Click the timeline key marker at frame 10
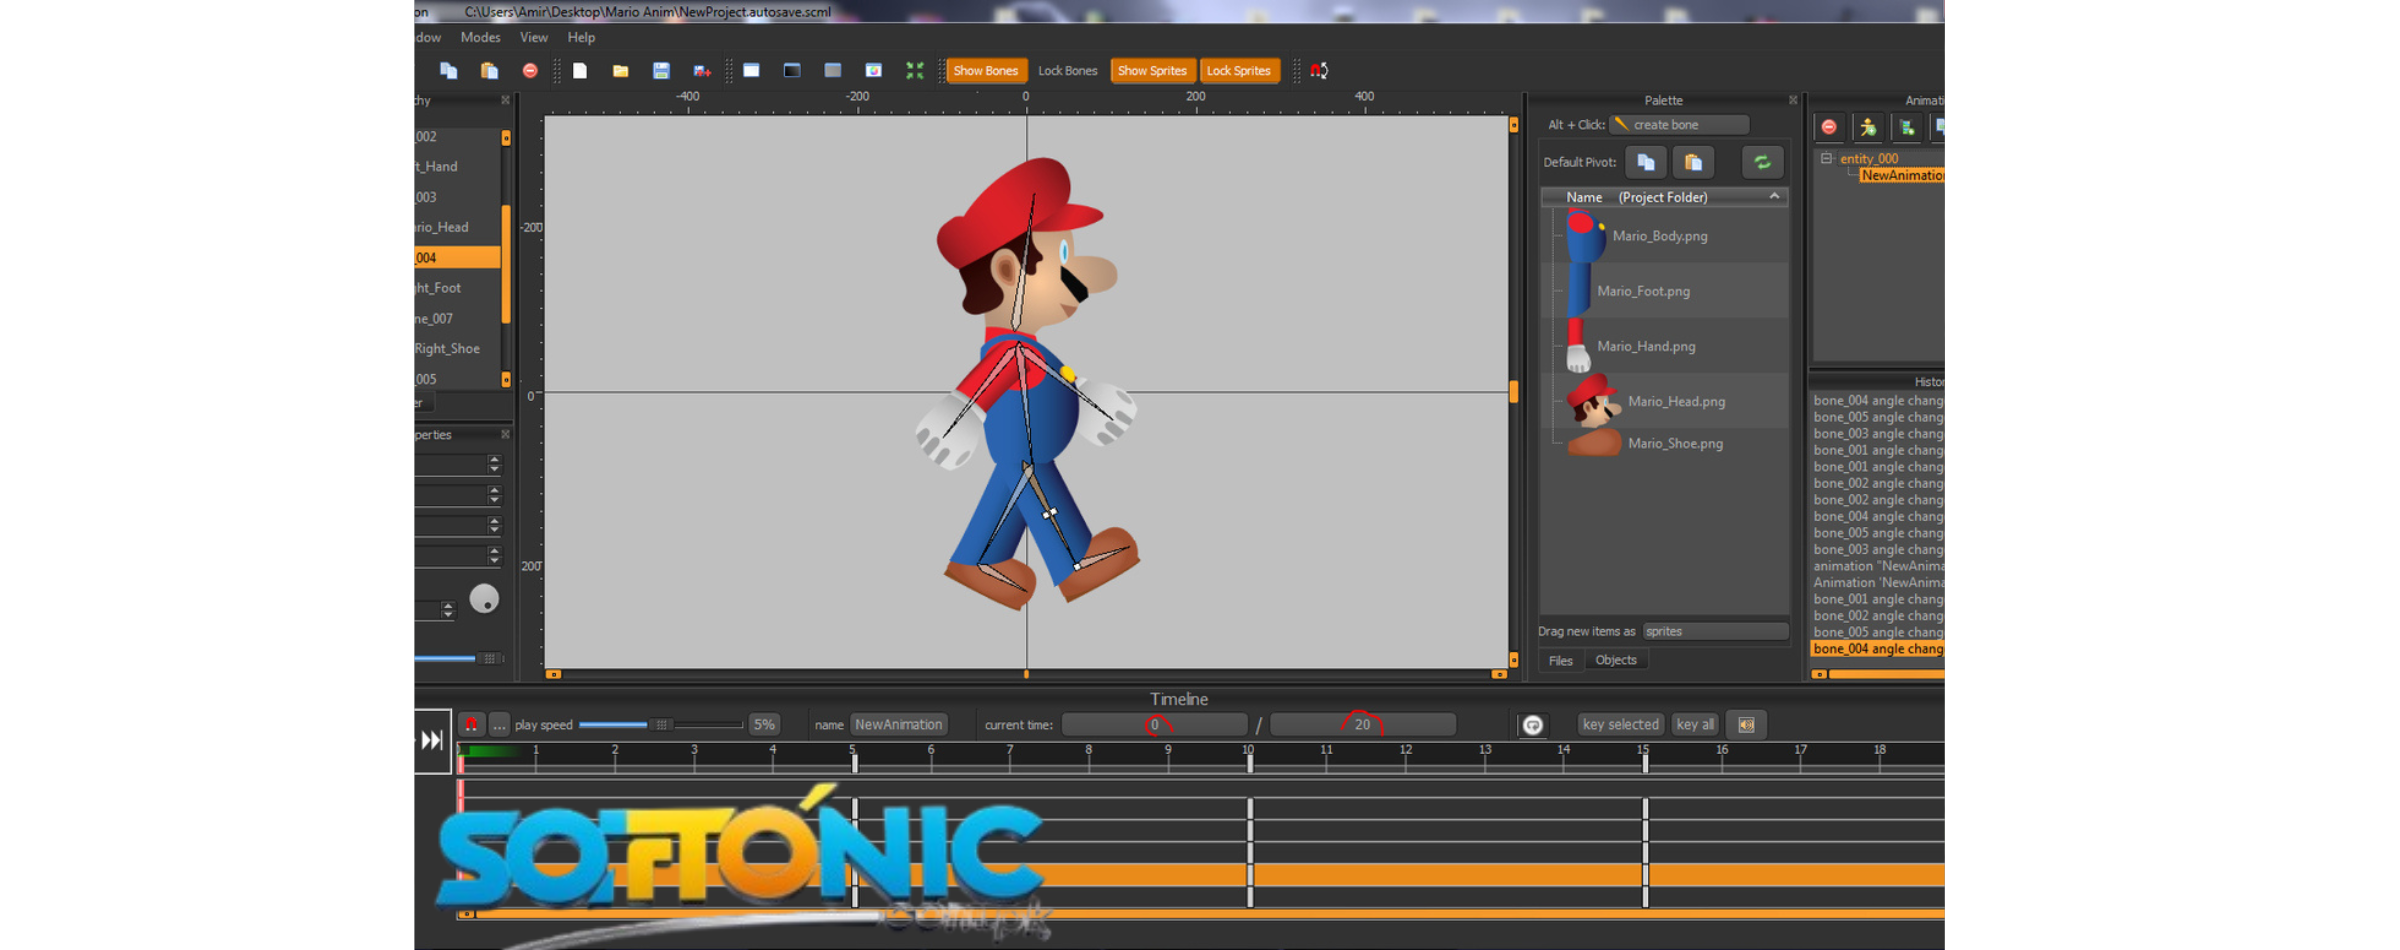2400x950 pixels. [1249, 763]
